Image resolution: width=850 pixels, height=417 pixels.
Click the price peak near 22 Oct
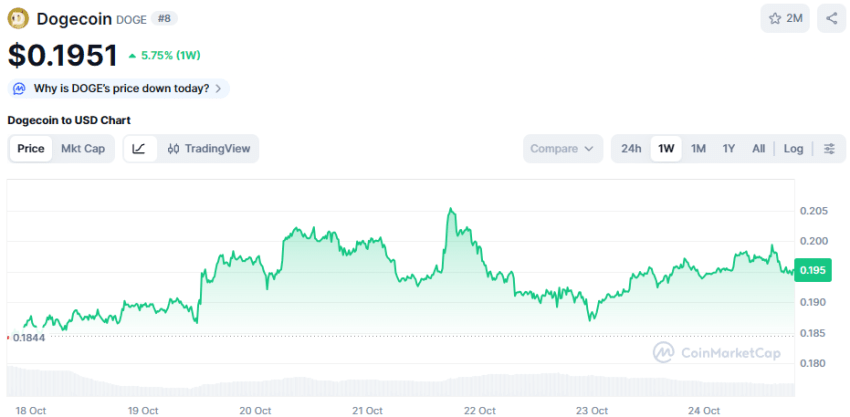click(450, 208)
